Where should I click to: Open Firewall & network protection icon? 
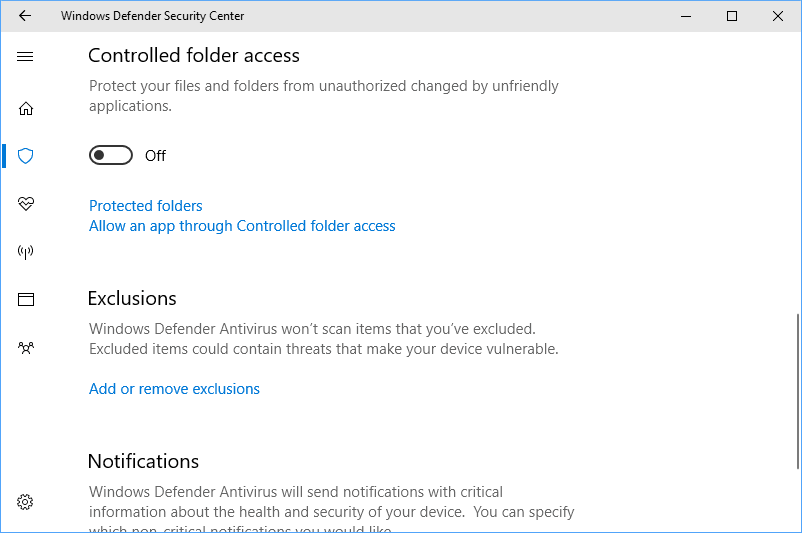pos(26,252)
